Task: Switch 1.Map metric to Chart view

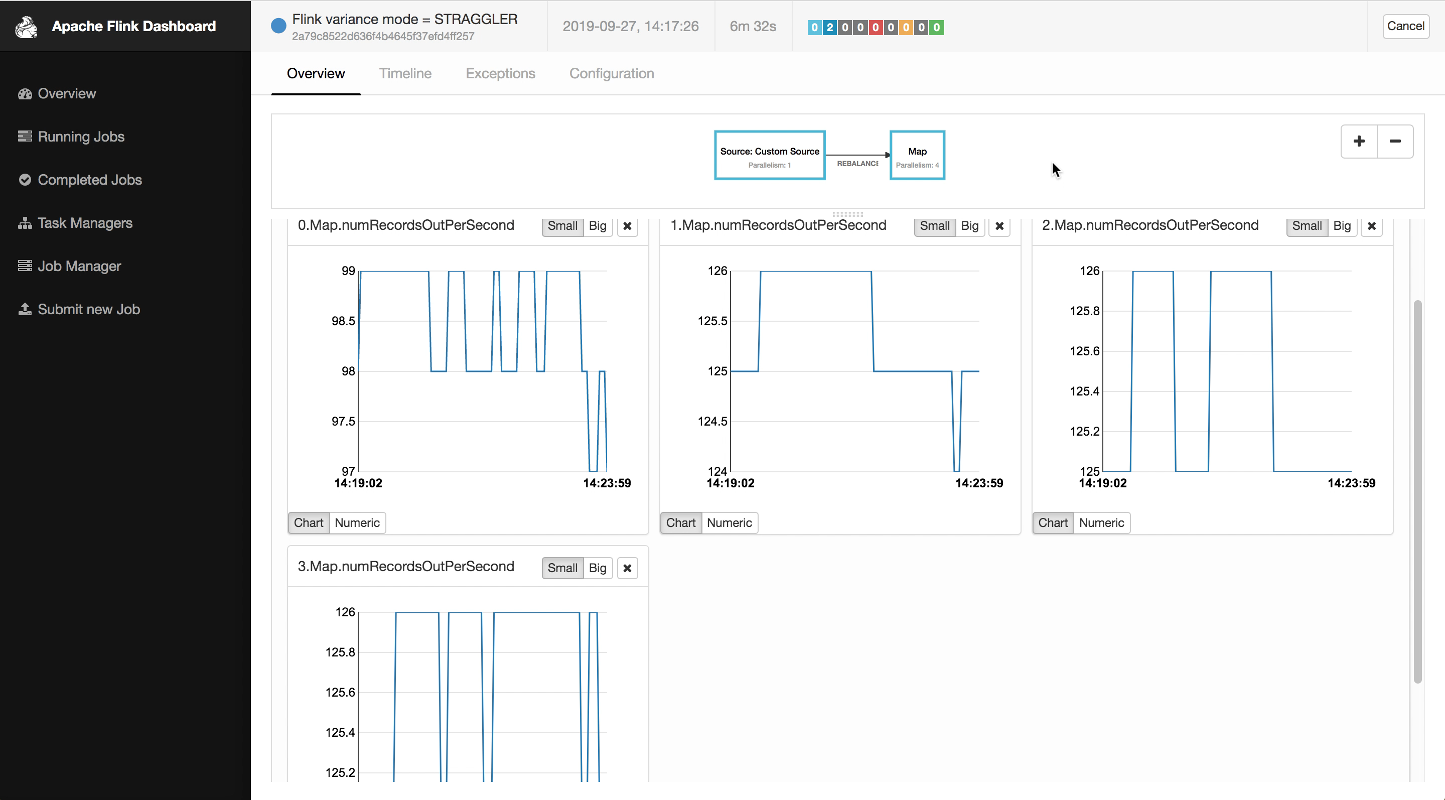Action: pyautogui.click(x=681, y=523)
